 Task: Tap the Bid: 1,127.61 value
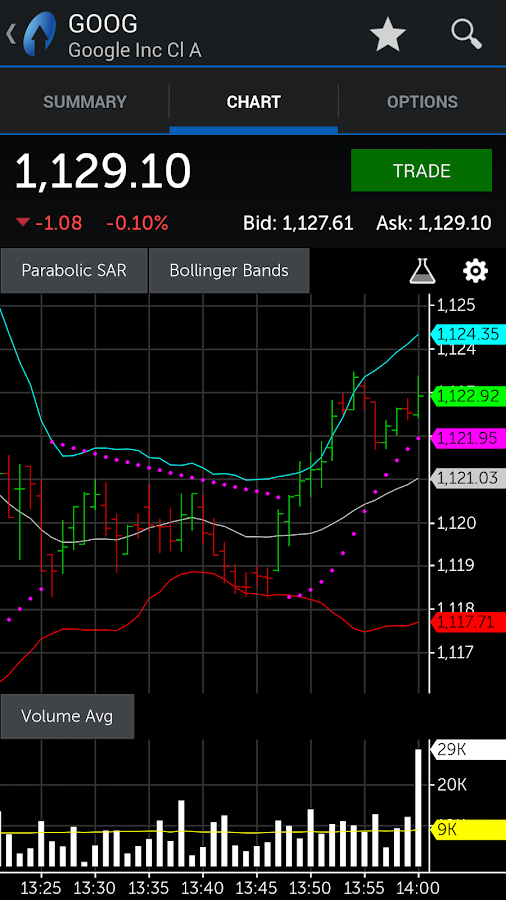298,223
